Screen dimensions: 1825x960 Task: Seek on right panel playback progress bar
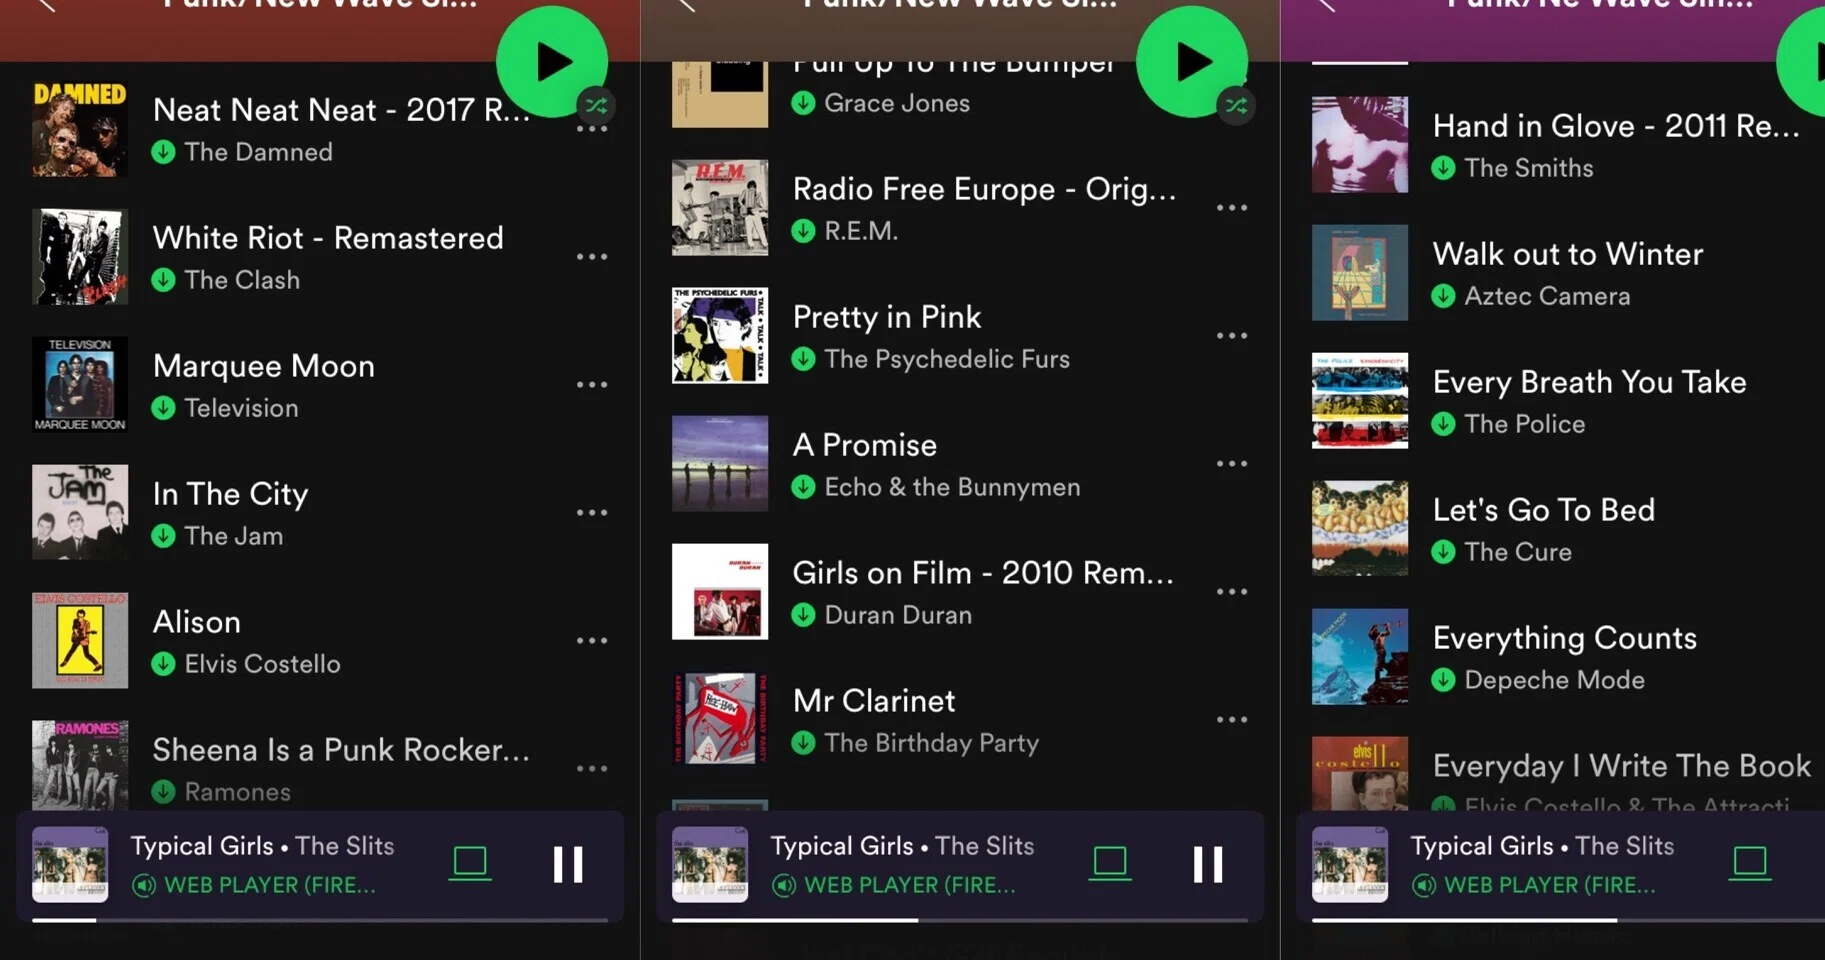[x=1568, y=920]
